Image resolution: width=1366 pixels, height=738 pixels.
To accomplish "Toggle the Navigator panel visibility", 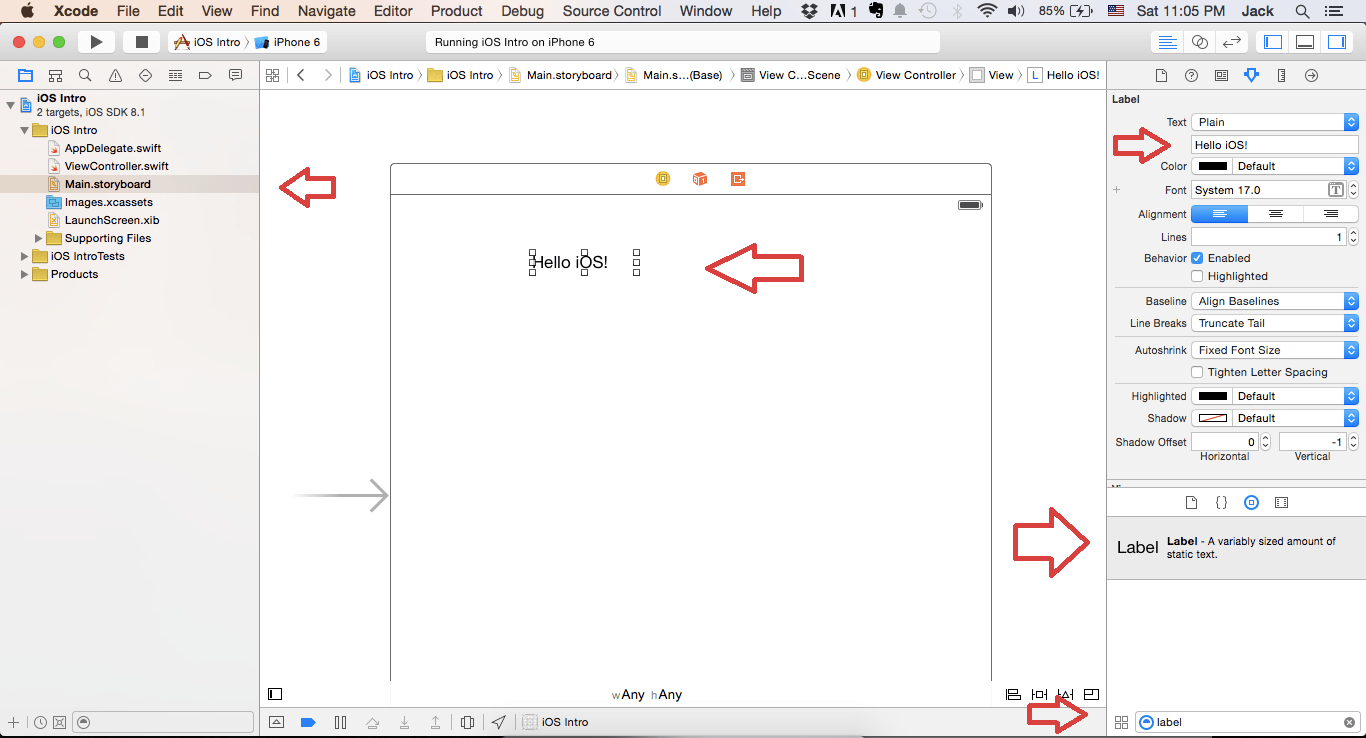I will point(1273,42).
